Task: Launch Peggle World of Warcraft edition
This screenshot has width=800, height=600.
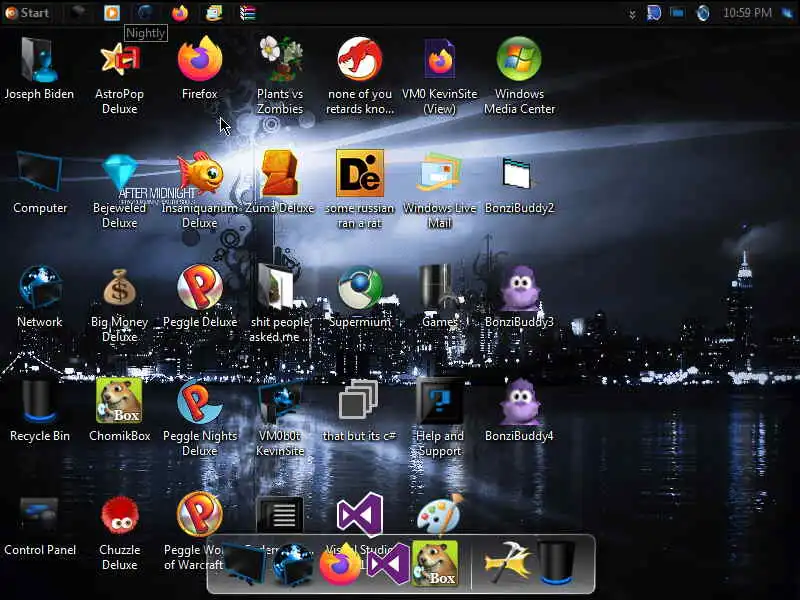Action: pos(199,514)
